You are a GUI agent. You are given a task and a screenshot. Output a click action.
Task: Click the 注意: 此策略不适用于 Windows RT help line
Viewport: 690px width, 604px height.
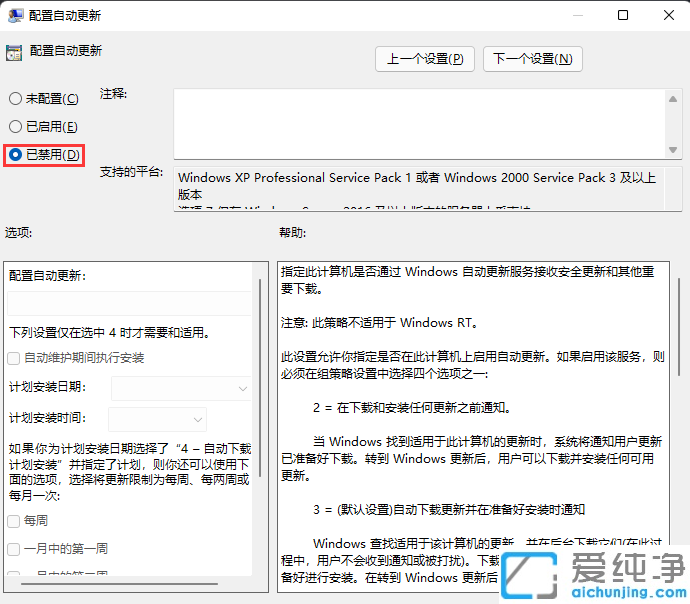(x=379, y=323)
